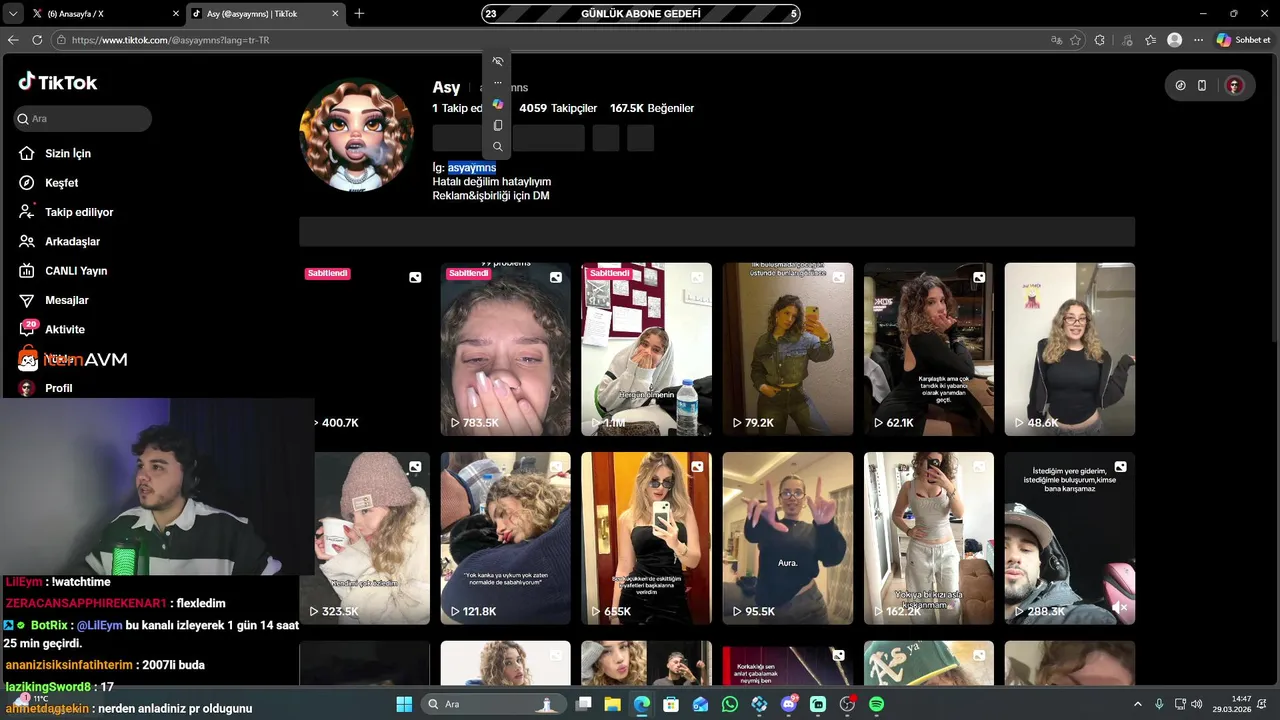Open the Edge profile icon
This screenshot has height=720, width=1280.
[x=1175, y=40]
